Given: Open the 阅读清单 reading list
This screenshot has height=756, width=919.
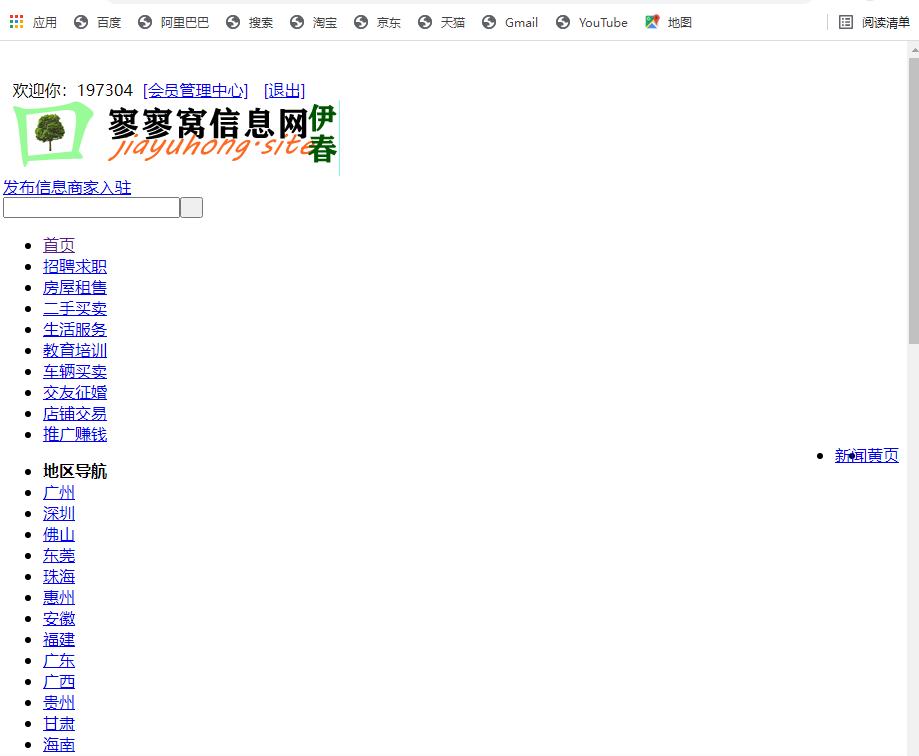Looking at the screenshot, I should tap(874, 22).
